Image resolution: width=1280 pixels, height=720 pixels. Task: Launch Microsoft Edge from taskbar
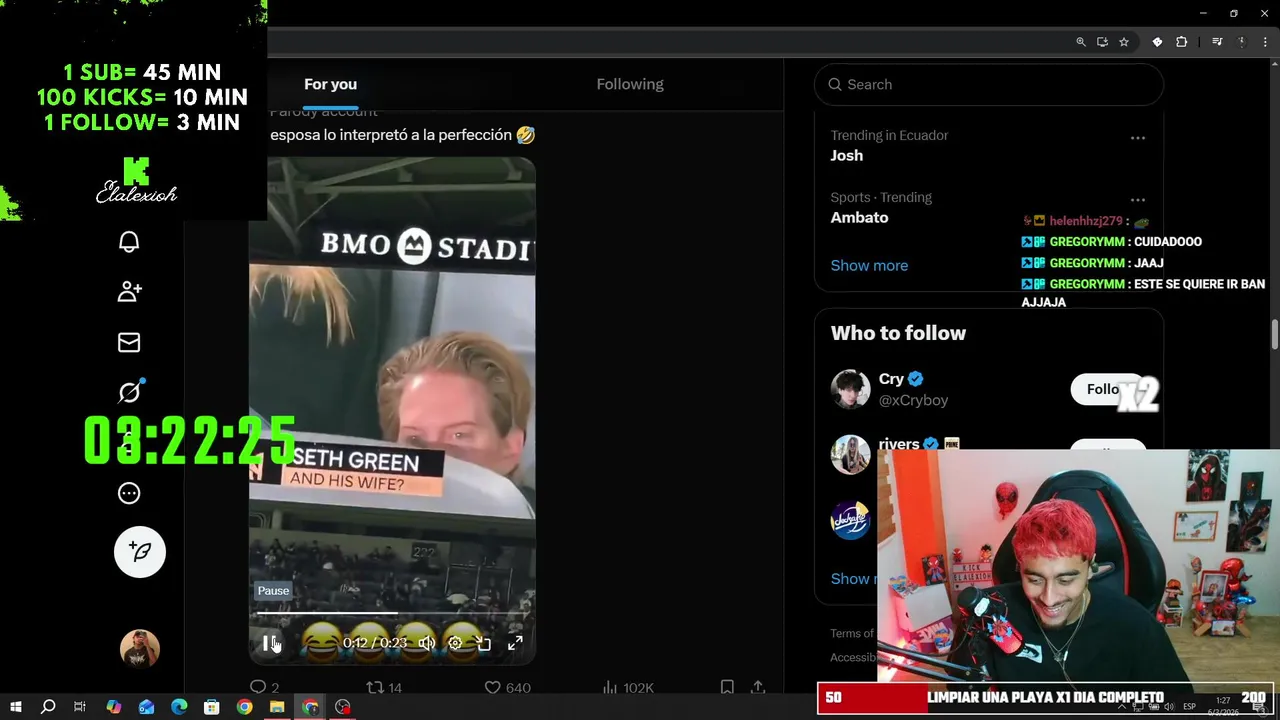tap(179, 707)
